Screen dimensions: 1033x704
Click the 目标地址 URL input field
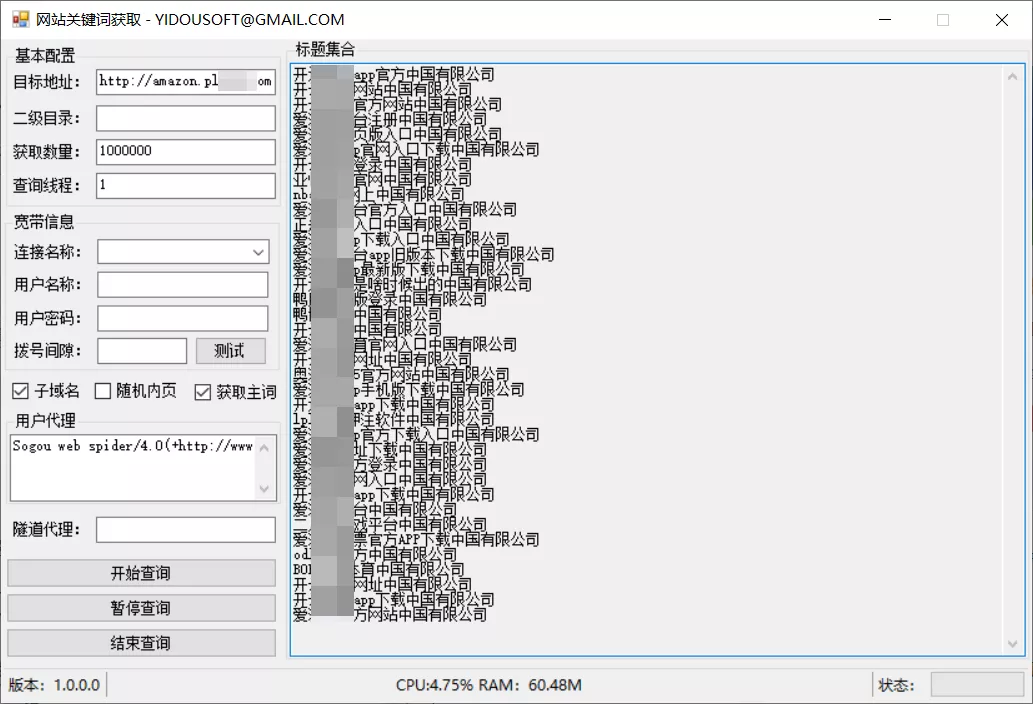[x=186, y=82]
